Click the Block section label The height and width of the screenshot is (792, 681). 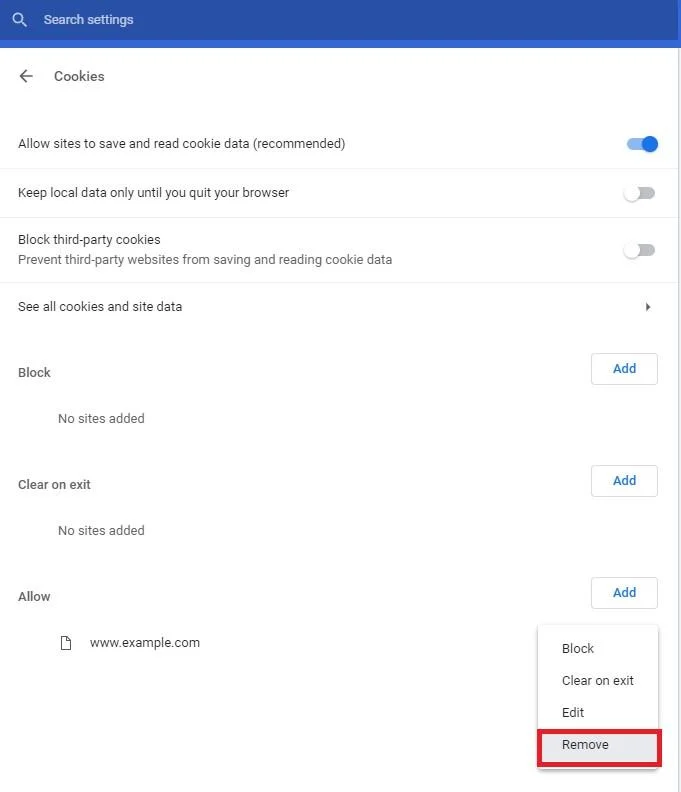(34, 373)
